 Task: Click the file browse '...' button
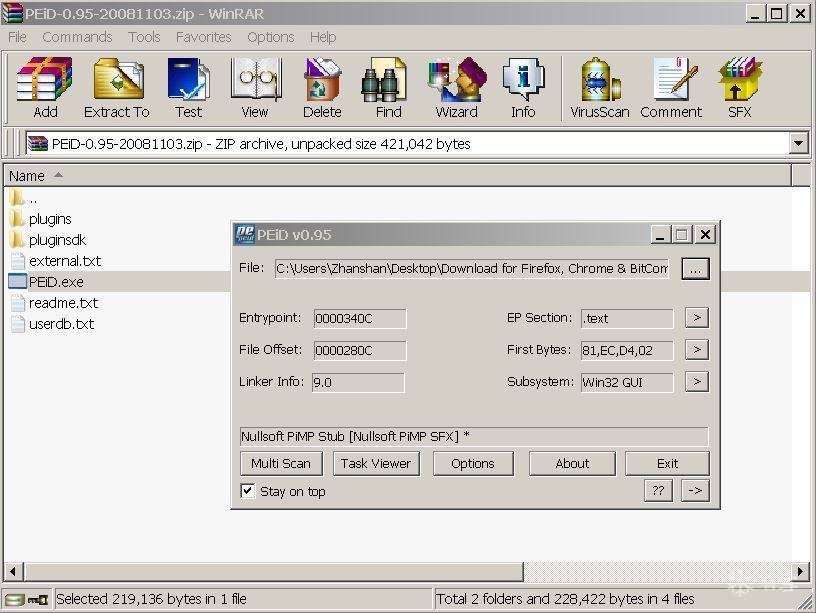pyautogui.click(x=695, y=269)
